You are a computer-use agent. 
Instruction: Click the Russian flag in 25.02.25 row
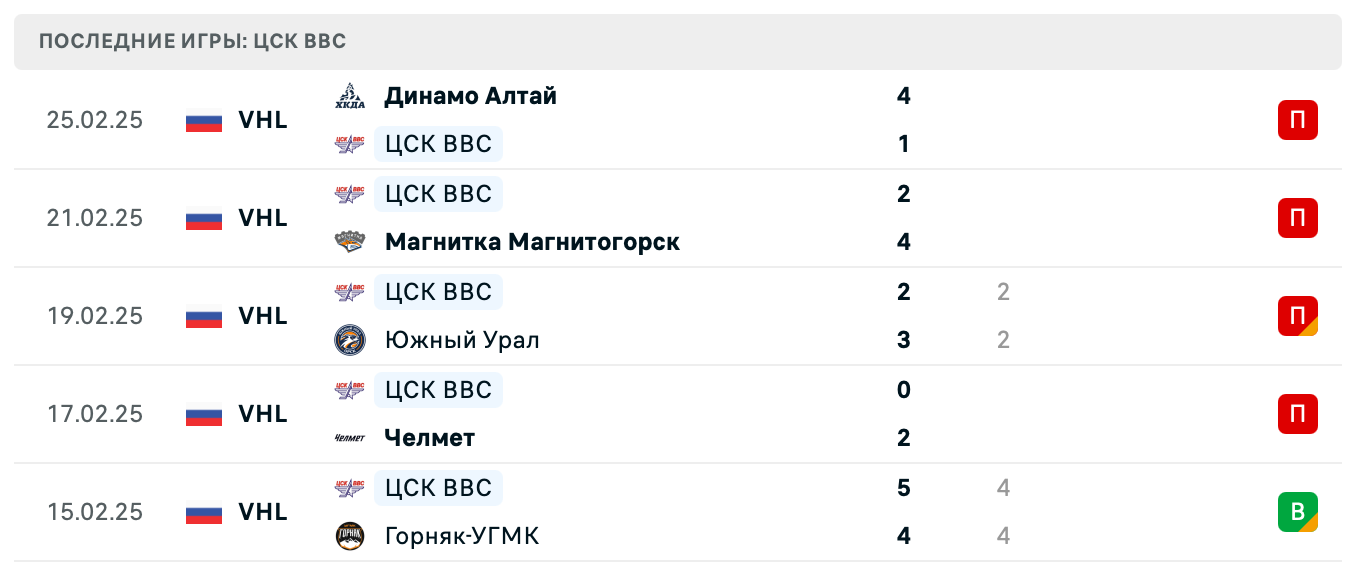pyautogui.click(x=204, y=120)
